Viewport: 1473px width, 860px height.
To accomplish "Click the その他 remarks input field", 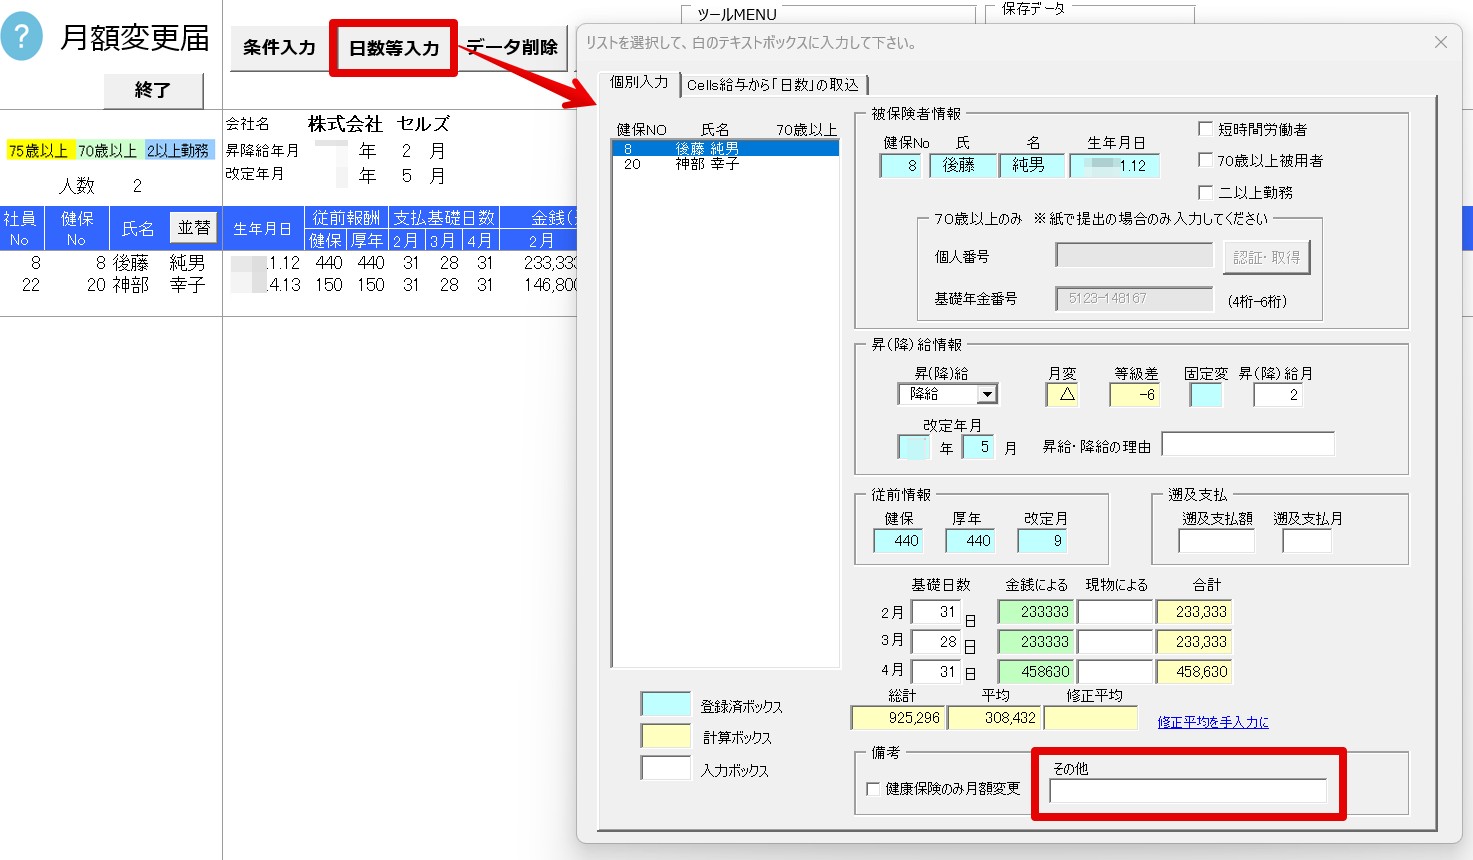I will (1188, 791).
